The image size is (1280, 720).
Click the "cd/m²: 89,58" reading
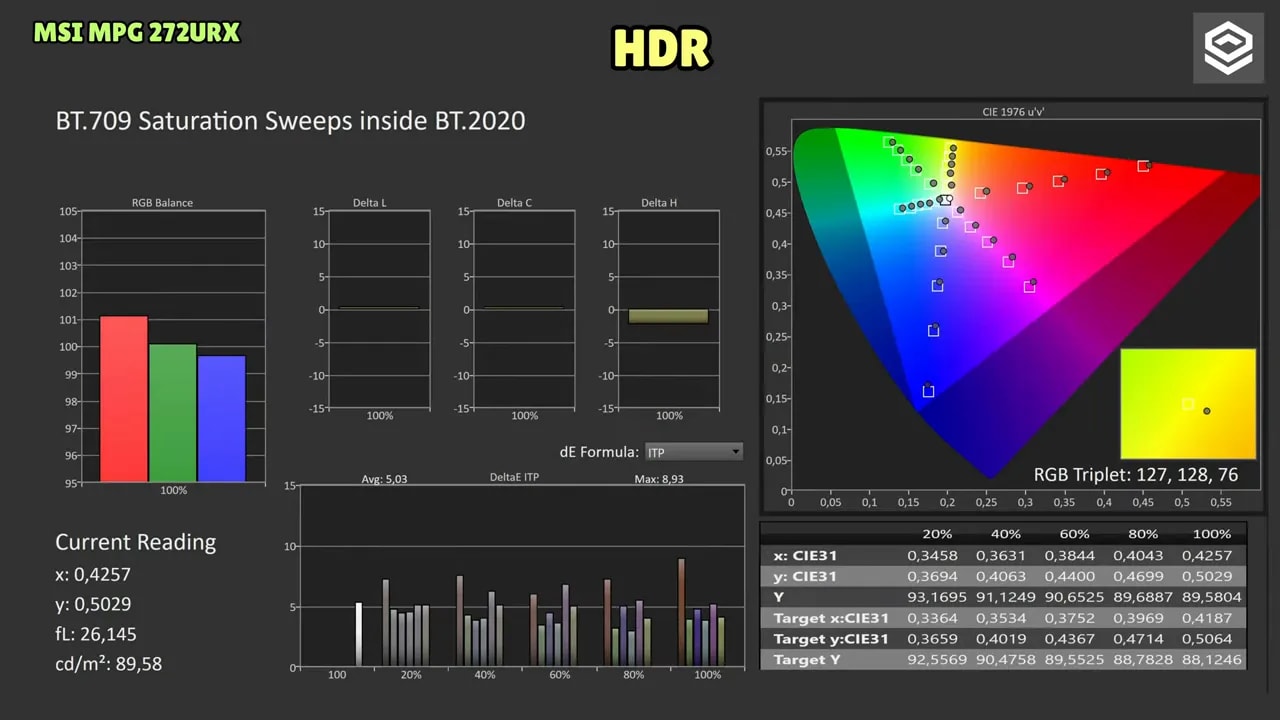108,664
